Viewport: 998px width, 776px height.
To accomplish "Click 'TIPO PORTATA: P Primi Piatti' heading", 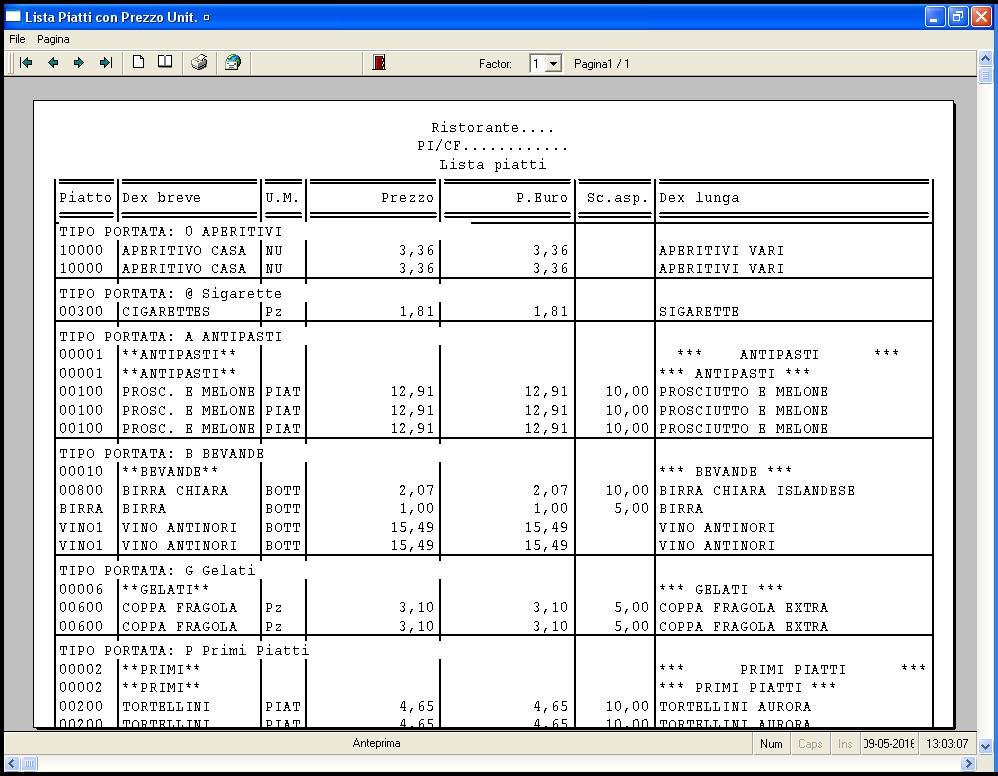I will click(184, 650).
